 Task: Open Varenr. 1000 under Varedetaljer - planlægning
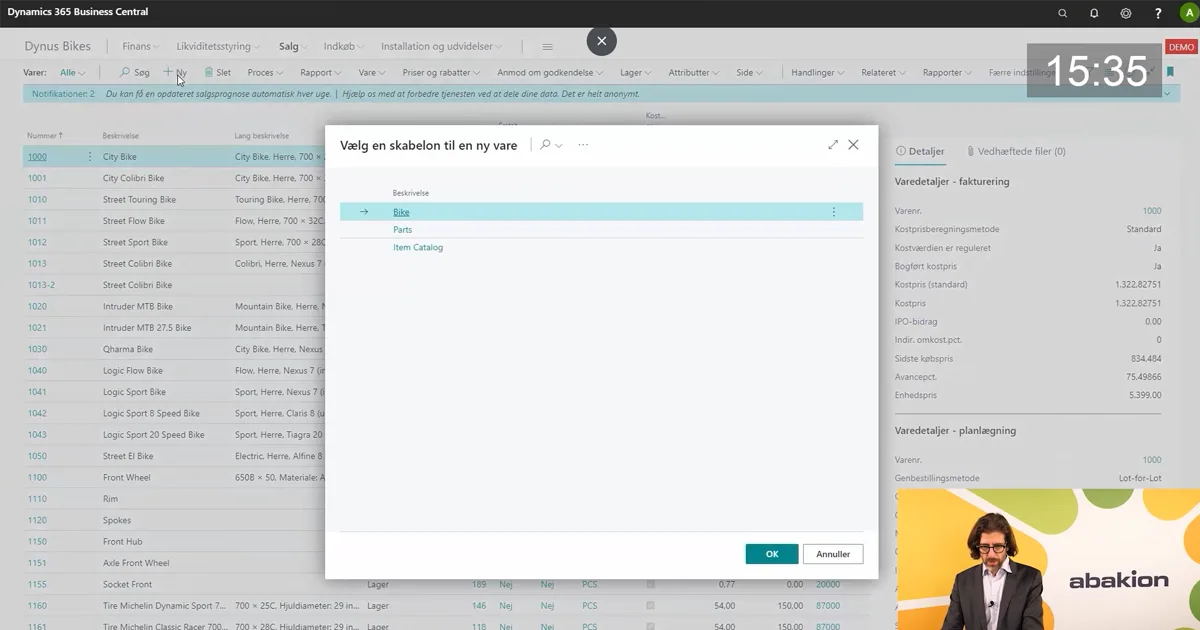(x=1152, y=460)
